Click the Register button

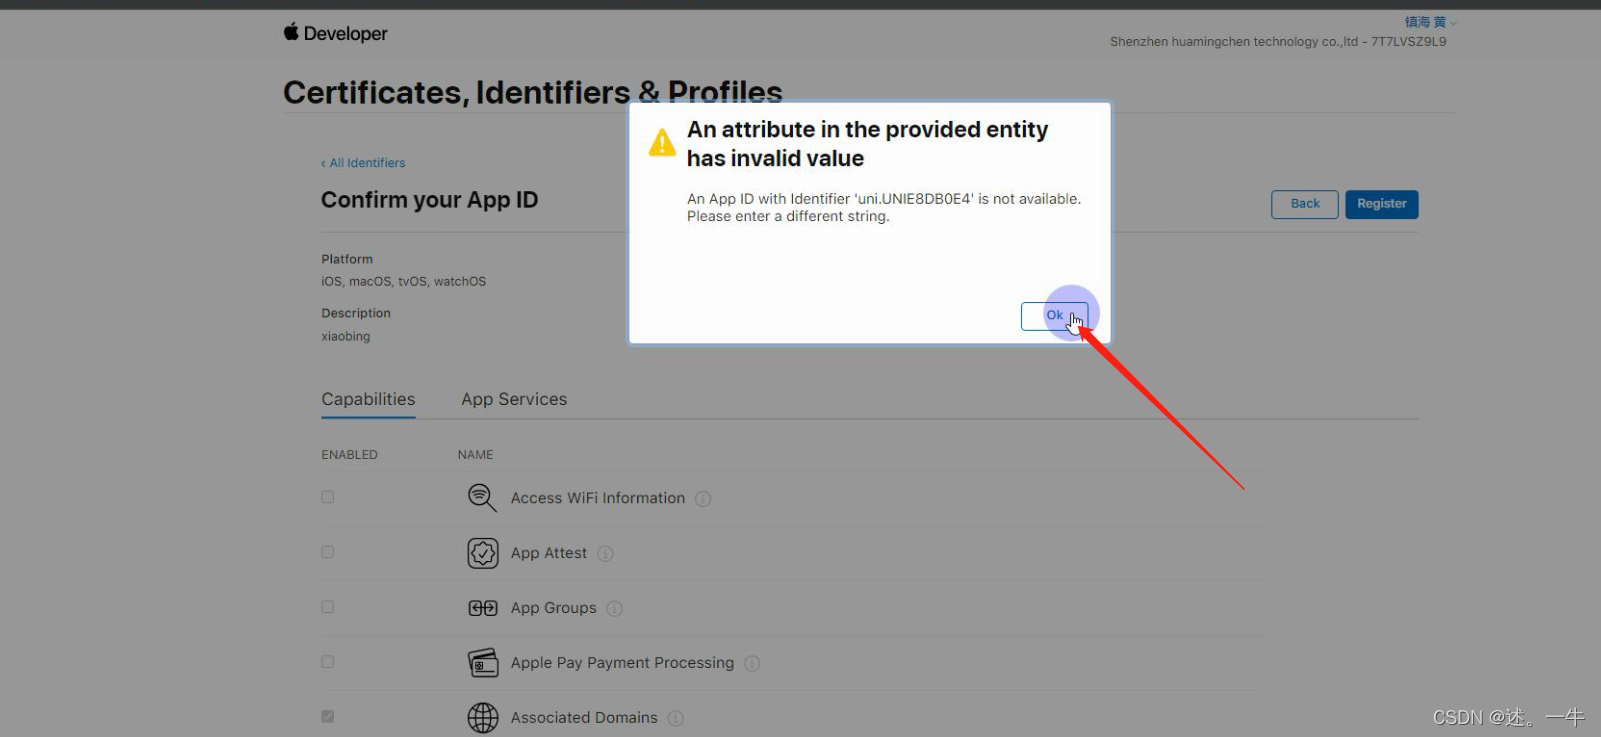click(1381, 204)
